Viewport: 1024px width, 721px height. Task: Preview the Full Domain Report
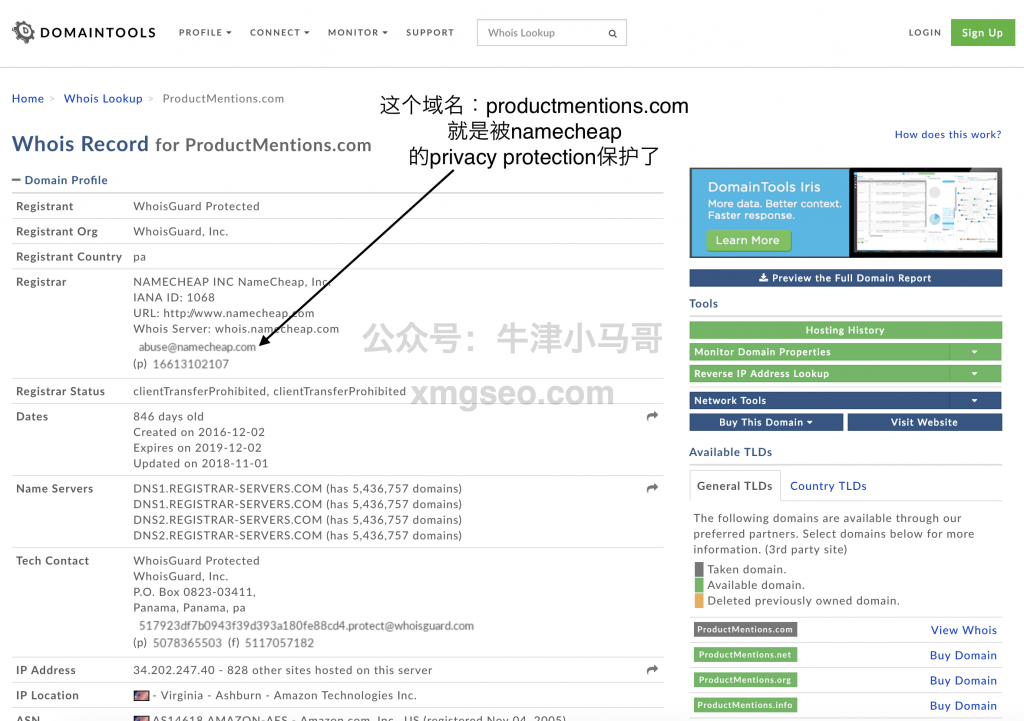click(845, 278)
